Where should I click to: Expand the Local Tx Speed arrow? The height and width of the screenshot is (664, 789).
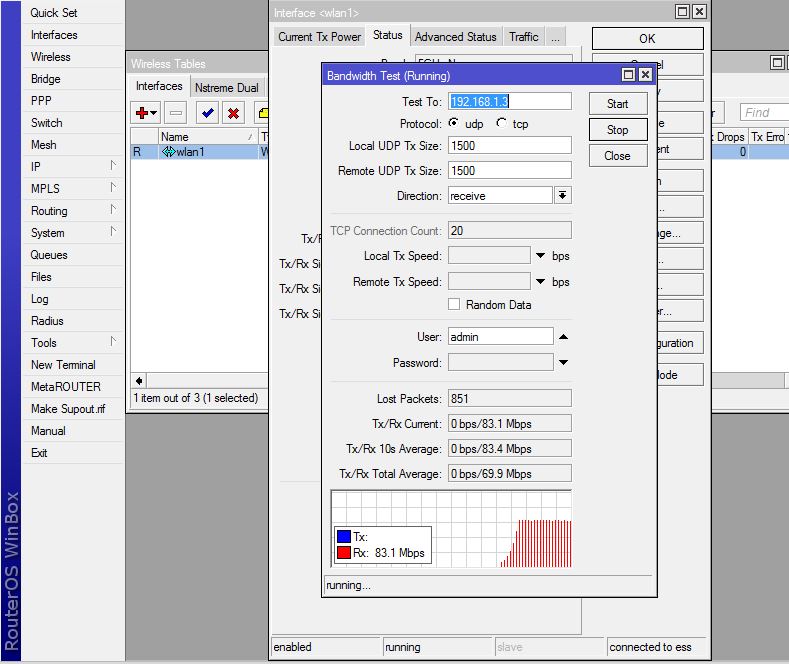[540, 256]
